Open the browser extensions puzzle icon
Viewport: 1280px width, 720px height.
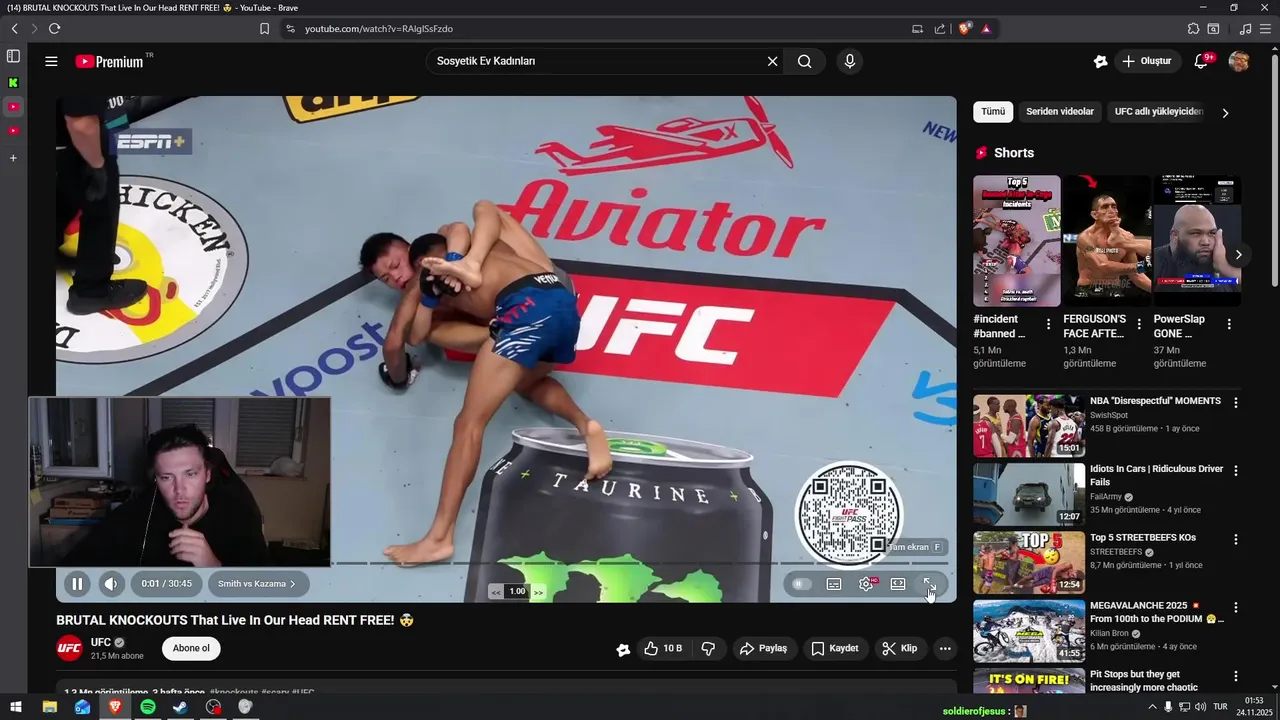click(1193, 29)
